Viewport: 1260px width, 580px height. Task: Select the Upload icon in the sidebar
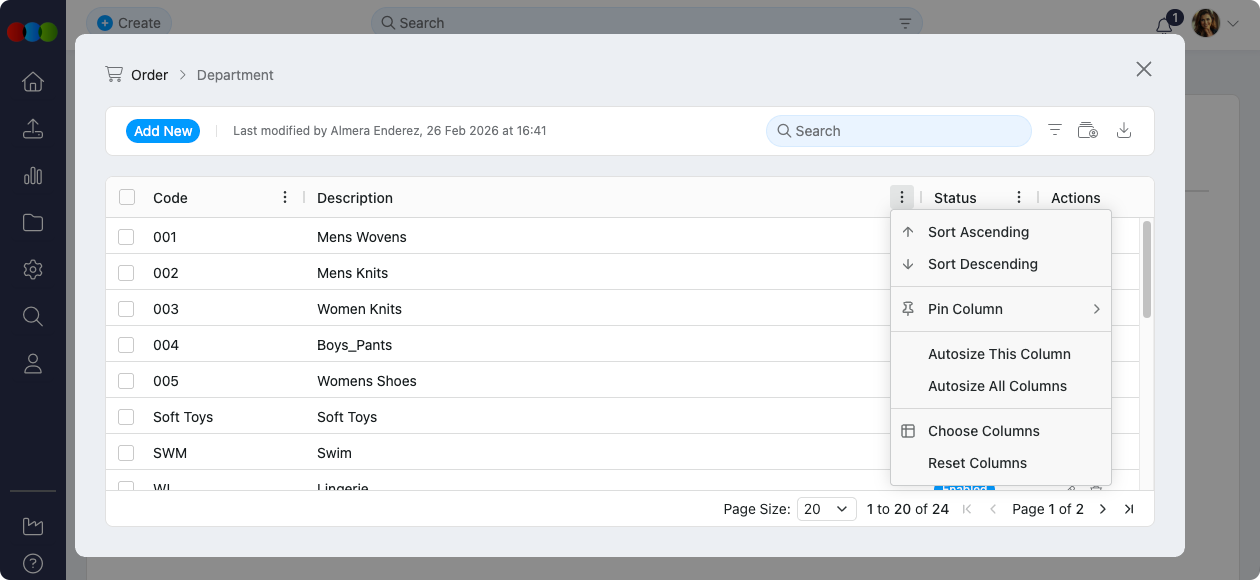pos(33,128)
